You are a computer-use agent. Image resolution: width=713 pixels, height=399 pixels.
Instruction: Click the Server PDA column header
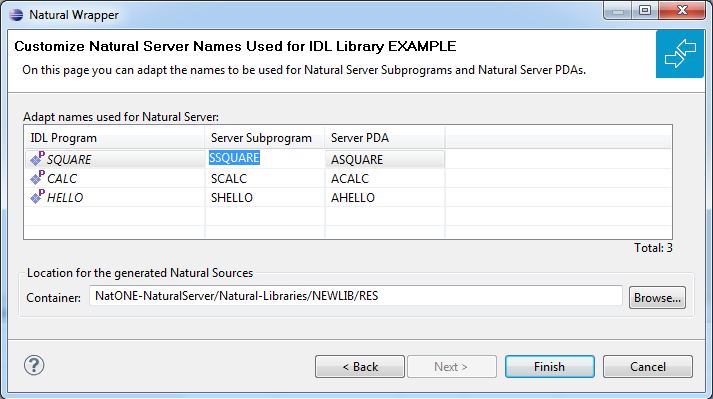coord(385,138)
